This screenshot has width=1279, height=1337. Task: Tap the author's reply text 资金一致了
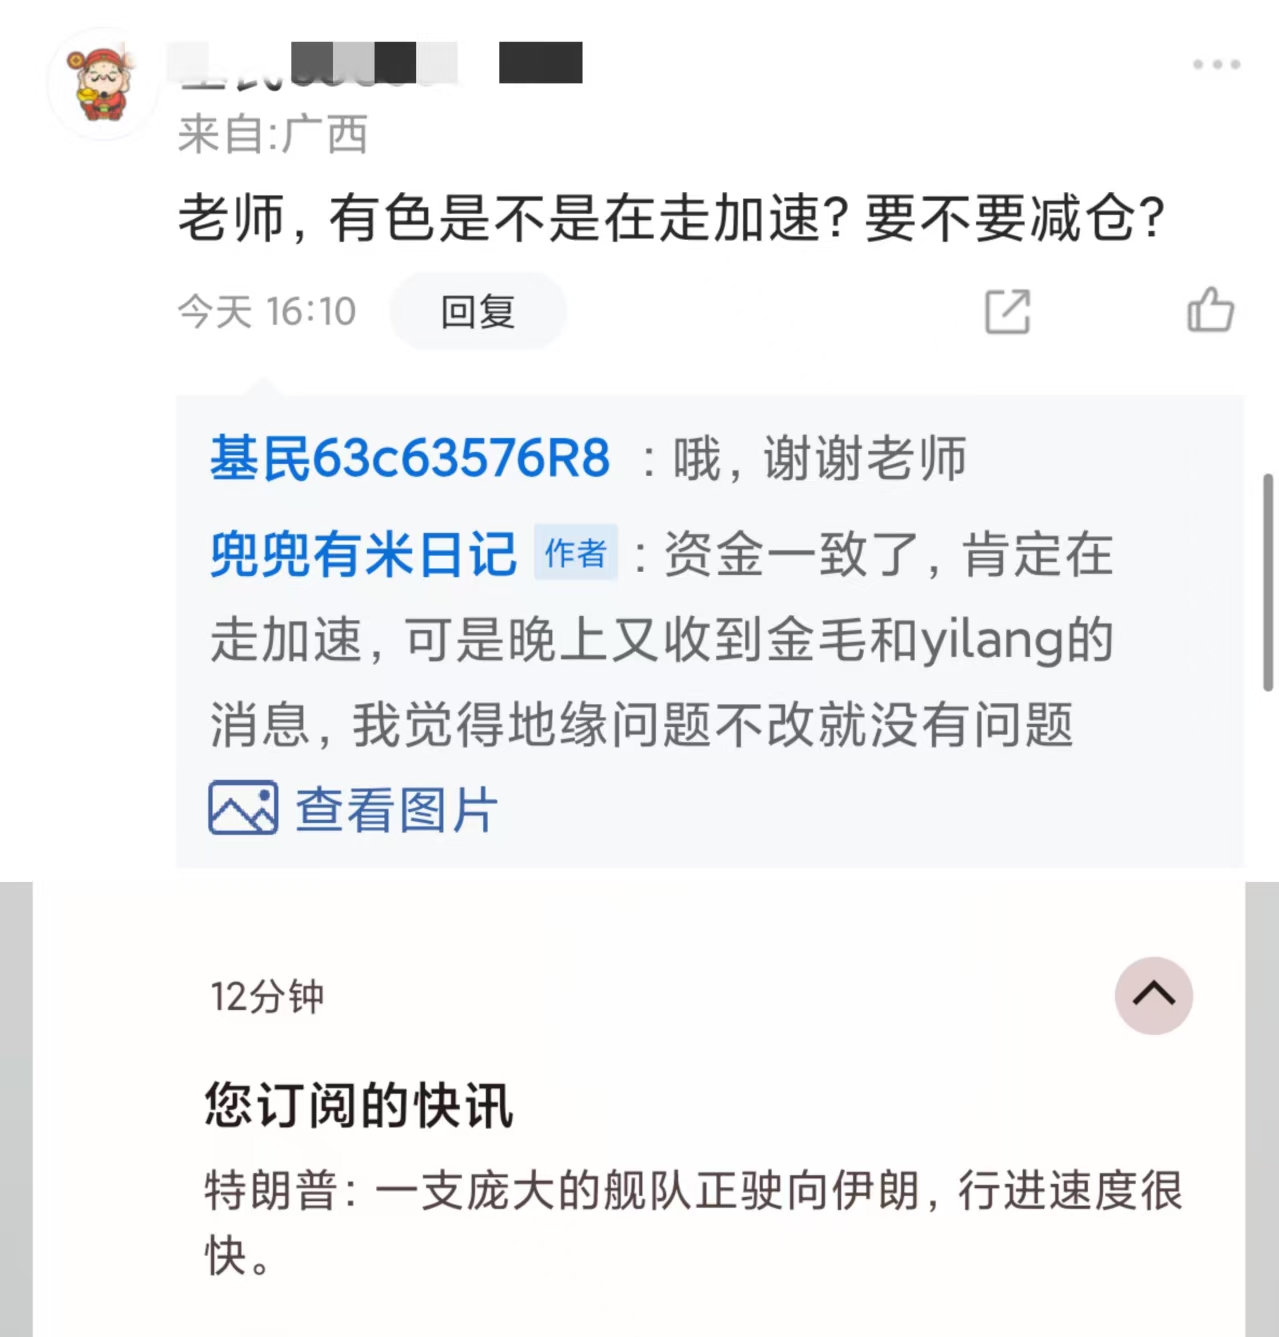(662, 640)
